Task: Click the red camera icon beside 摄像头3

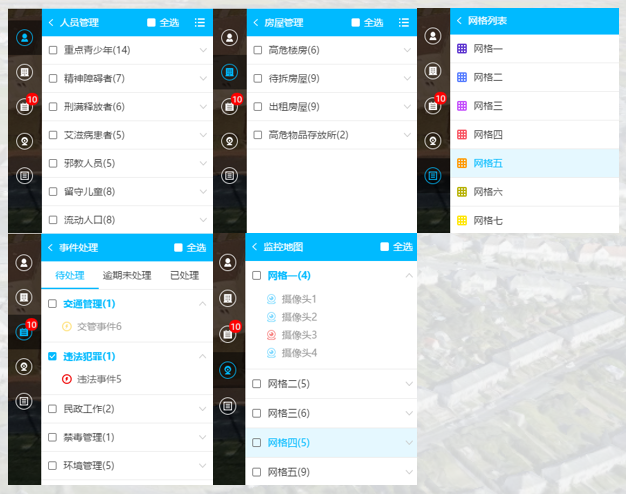Action: 272,335
